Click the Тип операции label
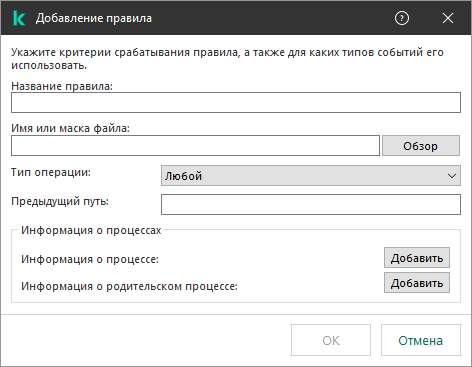This screenshot has width=472, height=367. [x=51, y=172]
